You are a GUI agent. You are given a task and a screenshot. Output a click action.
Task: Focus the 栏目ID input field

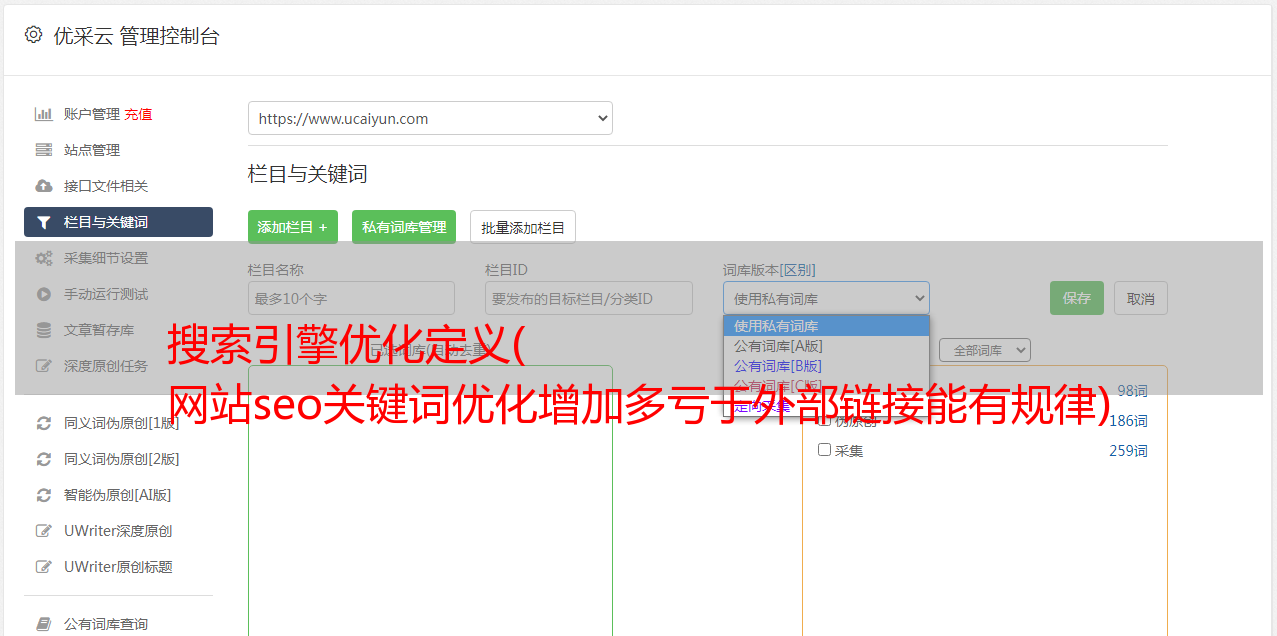(x=589, y=298)
